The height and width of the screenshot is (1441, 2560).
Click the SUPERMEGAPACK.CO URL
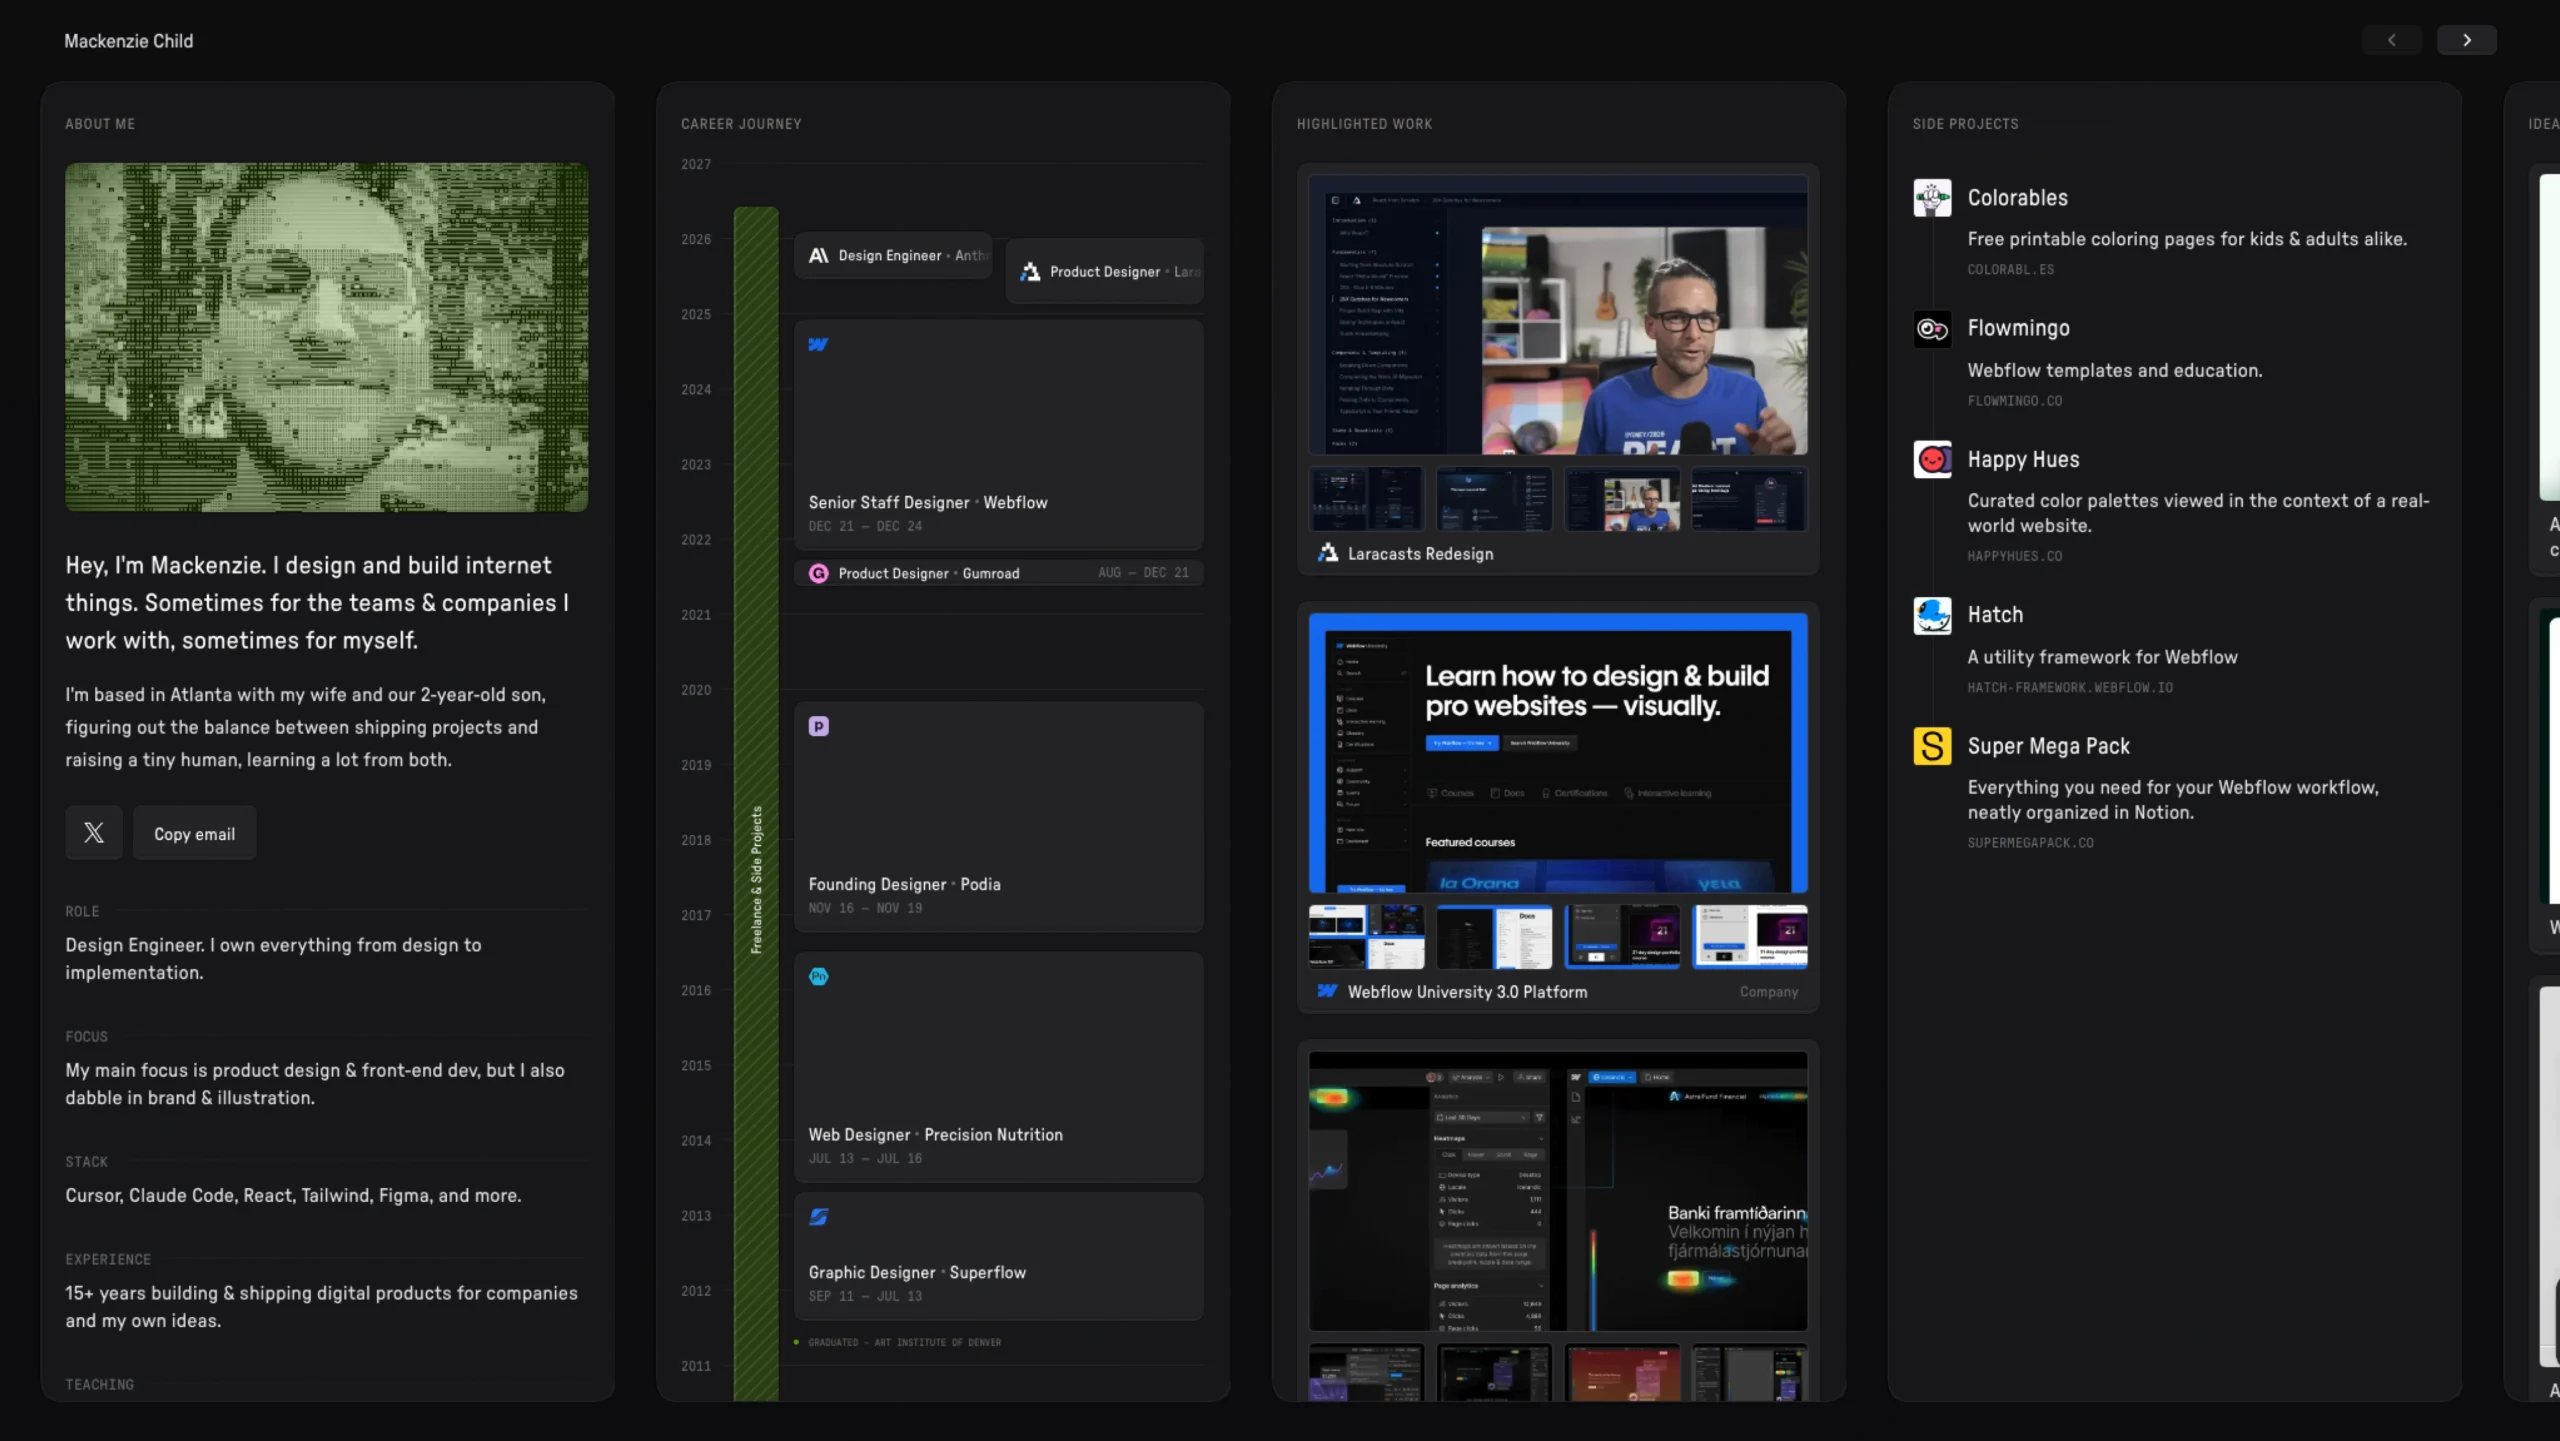2030,843
